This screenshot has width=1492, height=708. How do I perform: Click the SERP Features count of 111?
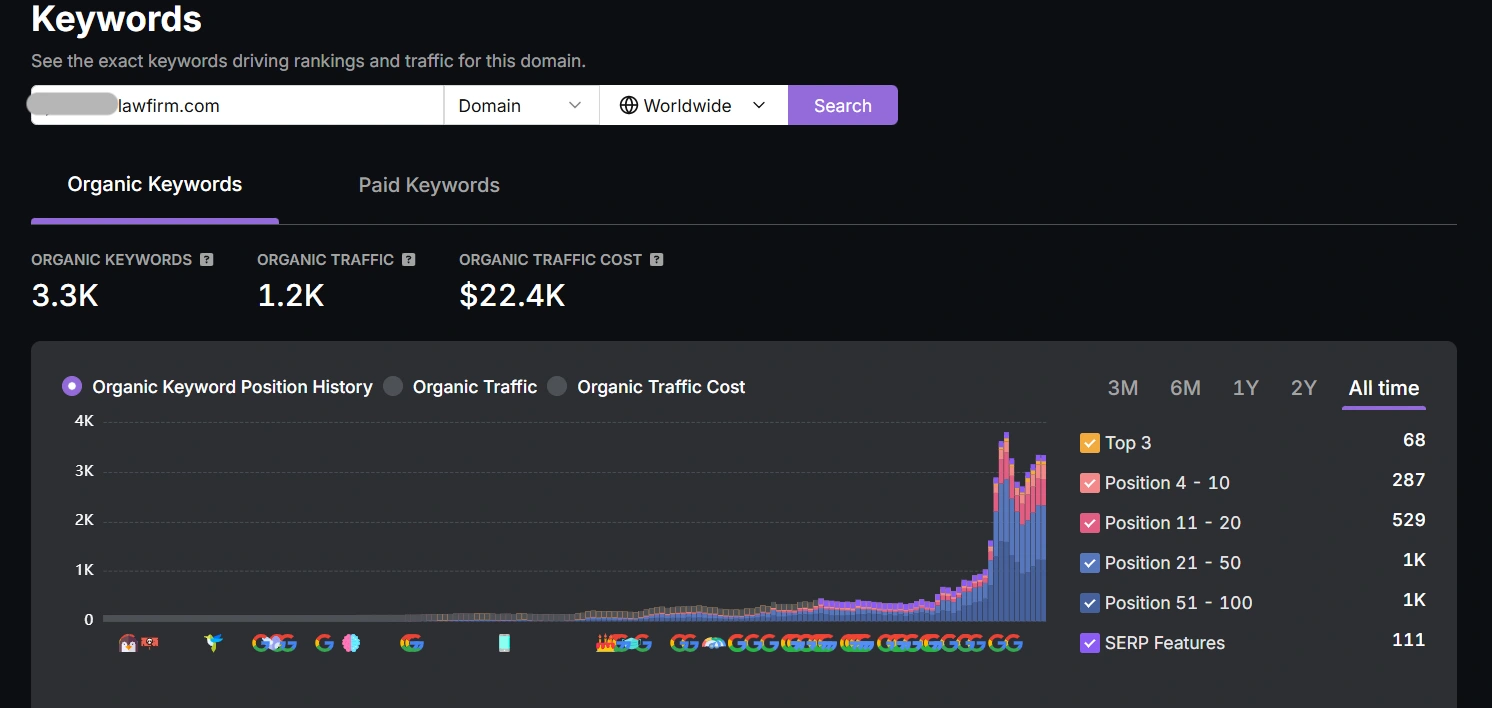tap(1409, 640)
